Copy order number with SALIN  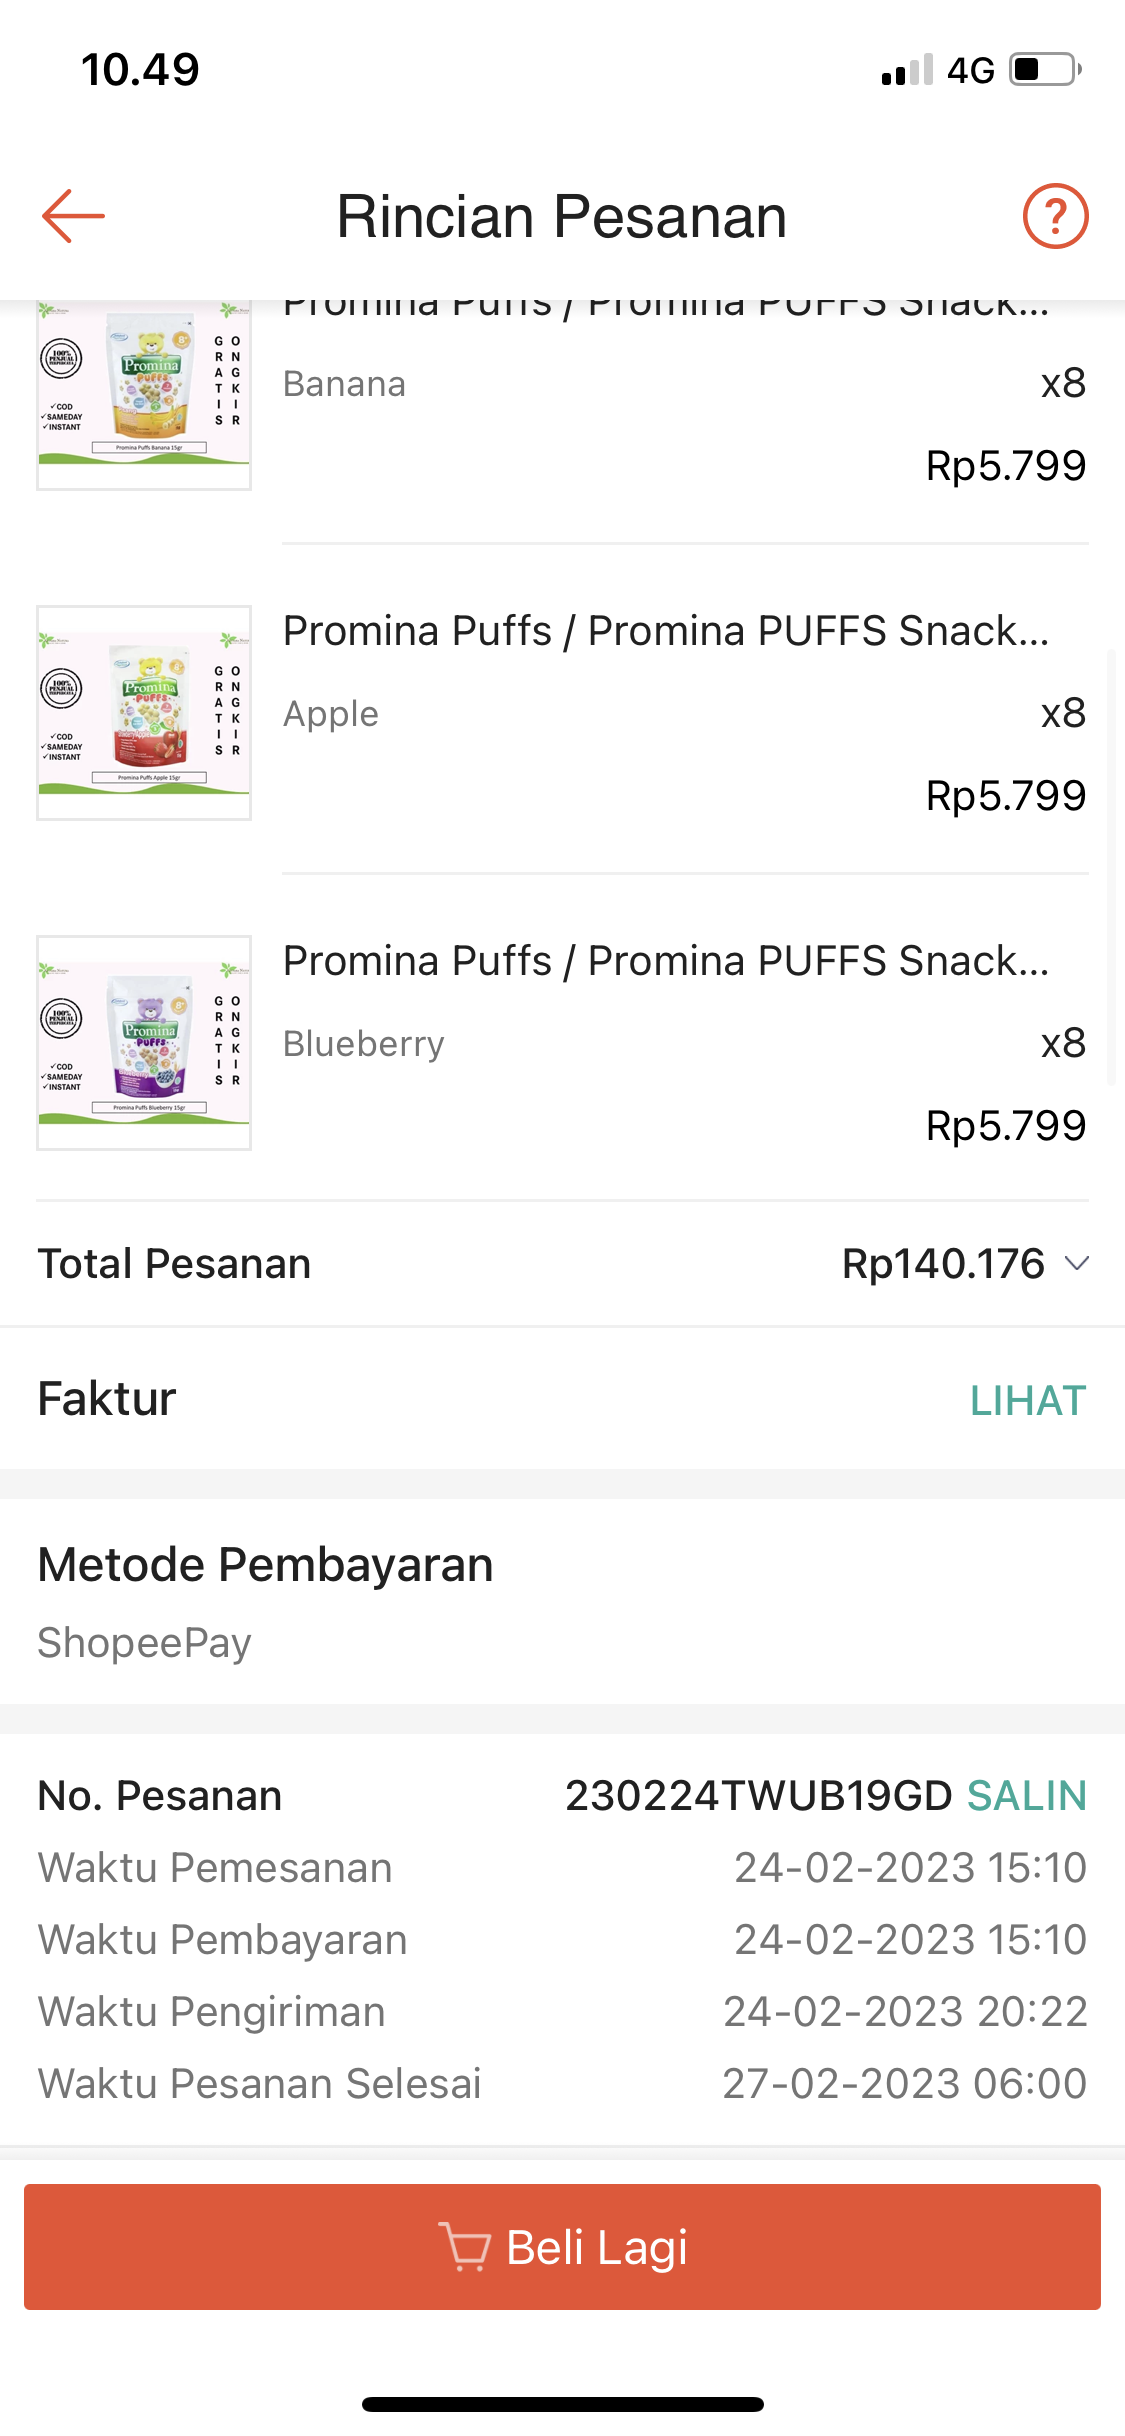coord(1026,1796)
